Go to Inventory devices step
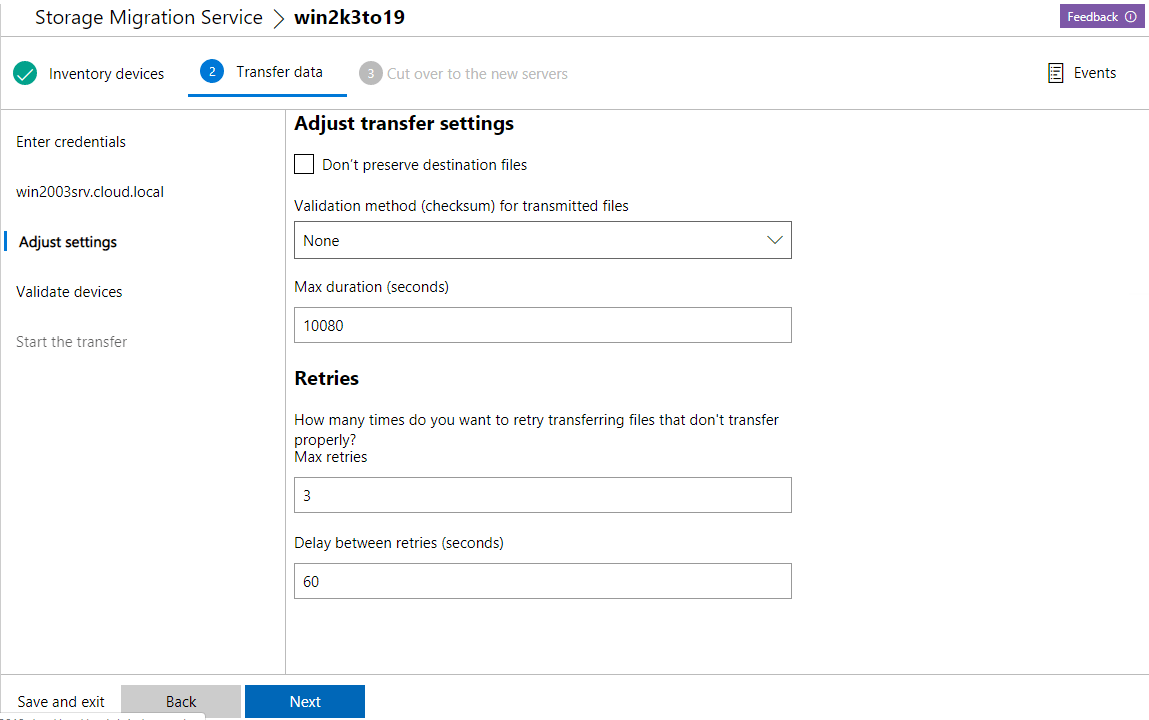 tap(106, 73)
